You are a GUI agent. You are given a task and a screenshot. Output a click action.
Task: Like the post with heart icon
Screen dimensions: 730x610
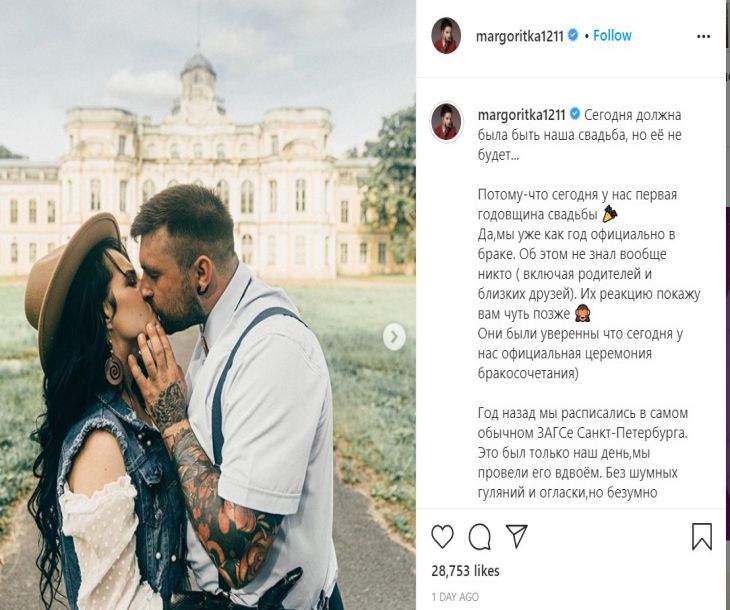tap(442, 536)
